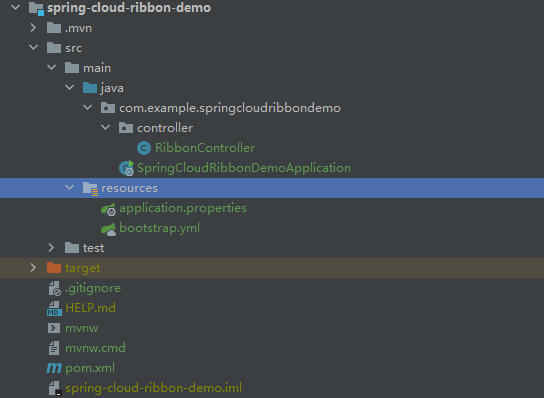Select the HELP.md file name
The image size is (544, 398).
(x=90, y=308)
